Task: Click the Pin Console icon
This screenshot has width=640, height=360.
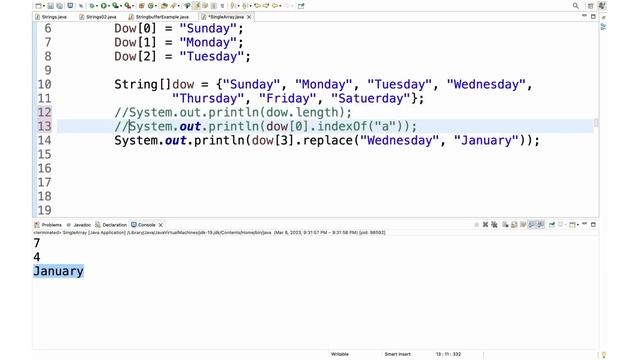Action: 552,224
